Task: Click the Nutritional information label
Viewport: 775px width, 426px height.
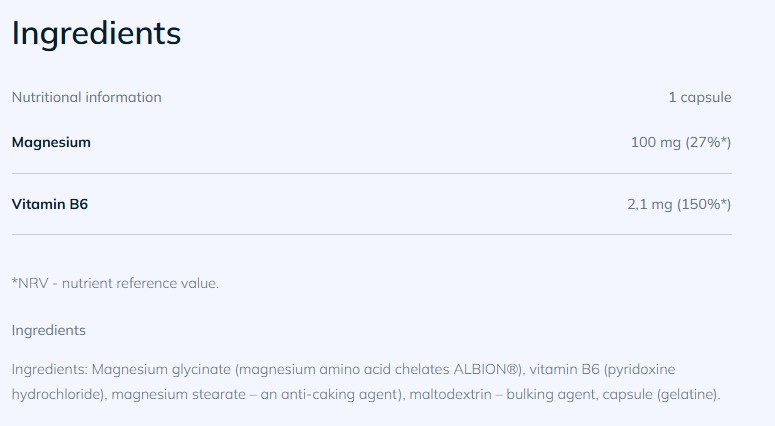Action: pos(86,97)
